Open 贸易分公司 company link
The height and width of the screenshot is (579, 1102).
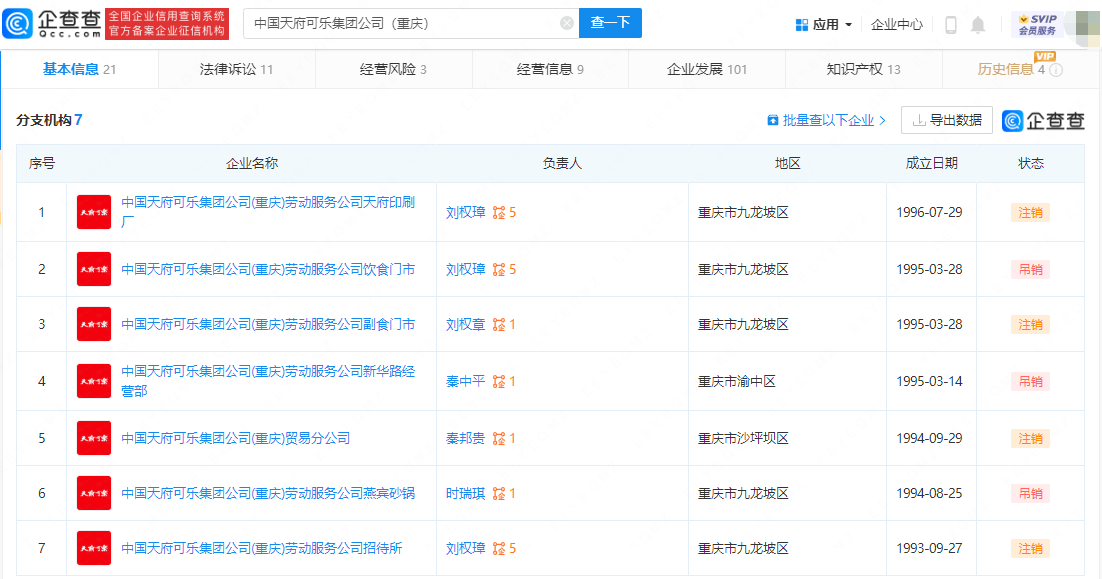[x=235, y=438]
